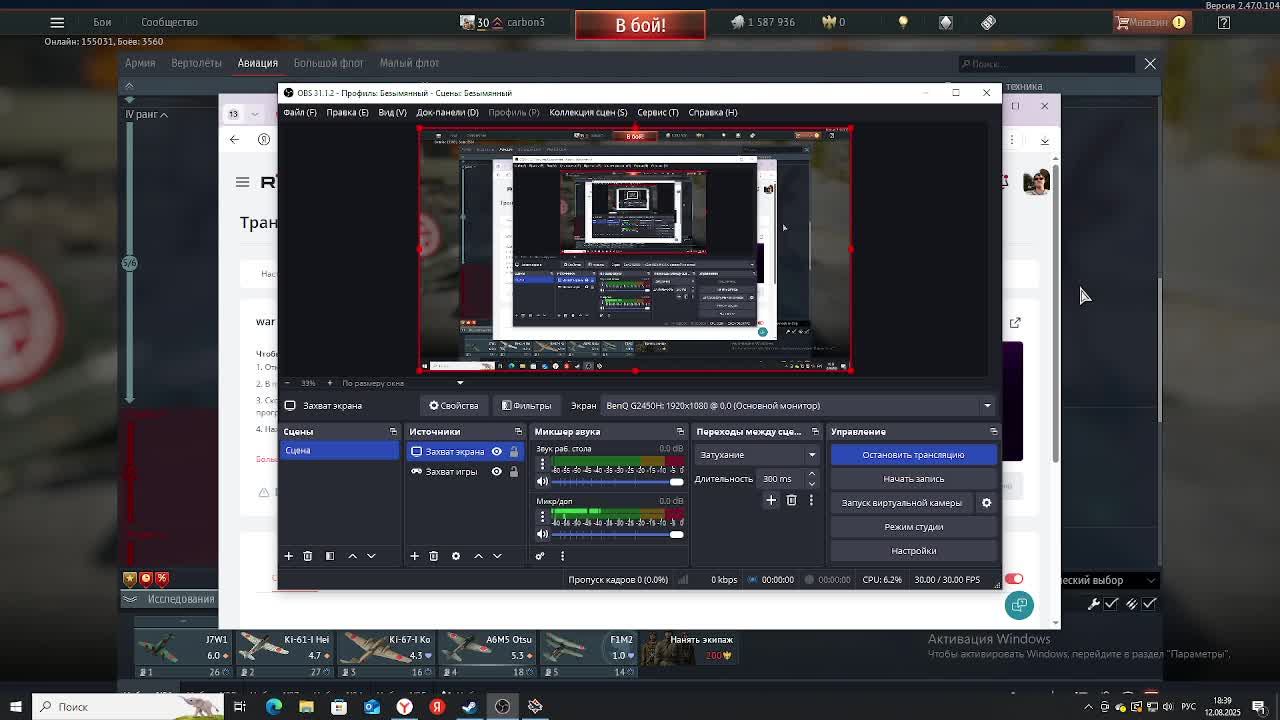Image resolution: width=1280 pixels, height=720 pixels.
Task: Toggle the lock on Захват игры source
Action: [514, 472]
